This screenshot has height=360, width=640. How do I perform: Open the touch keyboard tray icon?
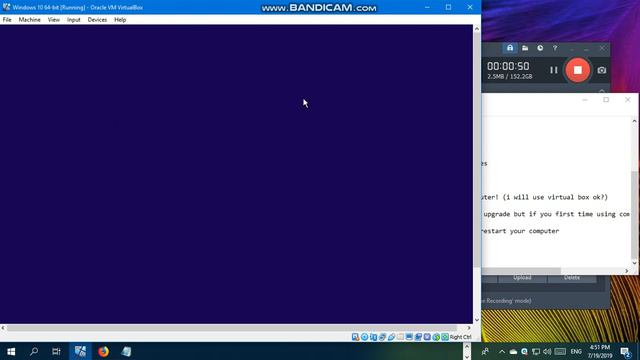tap(560, 351)
